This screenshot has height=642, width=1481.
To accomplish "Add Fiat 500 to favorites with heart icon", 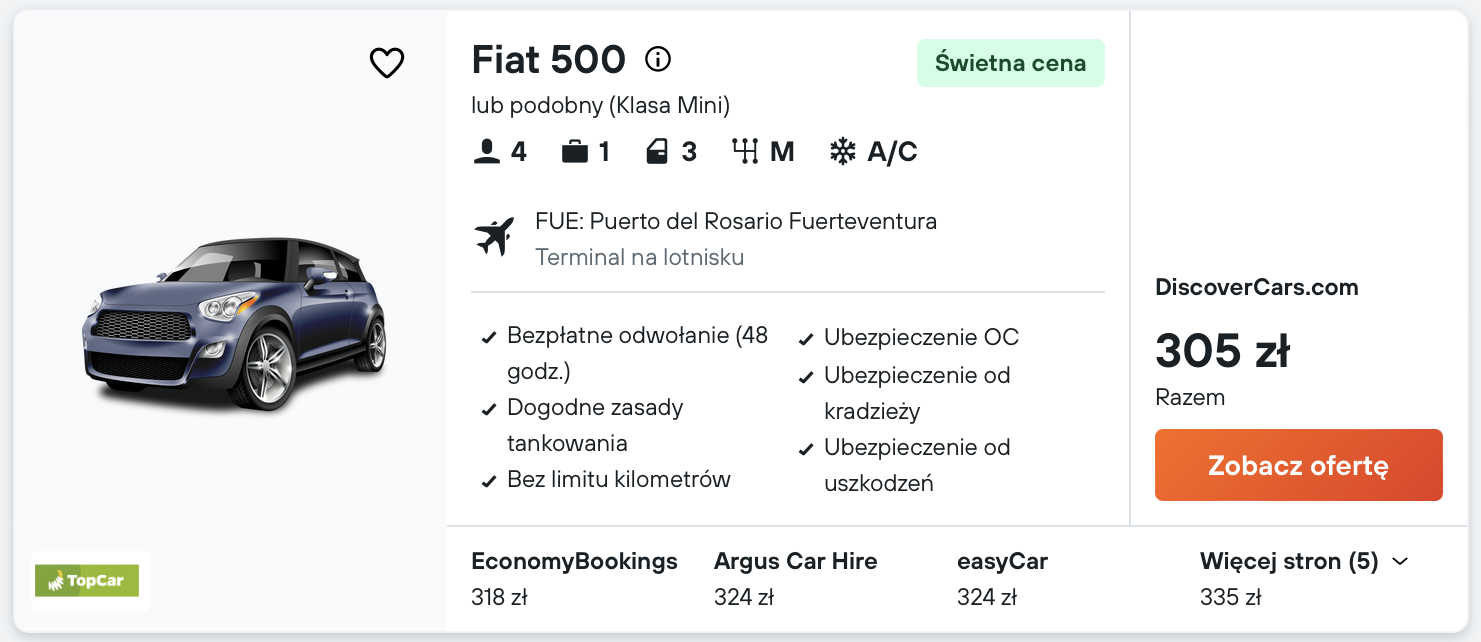I will (x=387, y=63).
